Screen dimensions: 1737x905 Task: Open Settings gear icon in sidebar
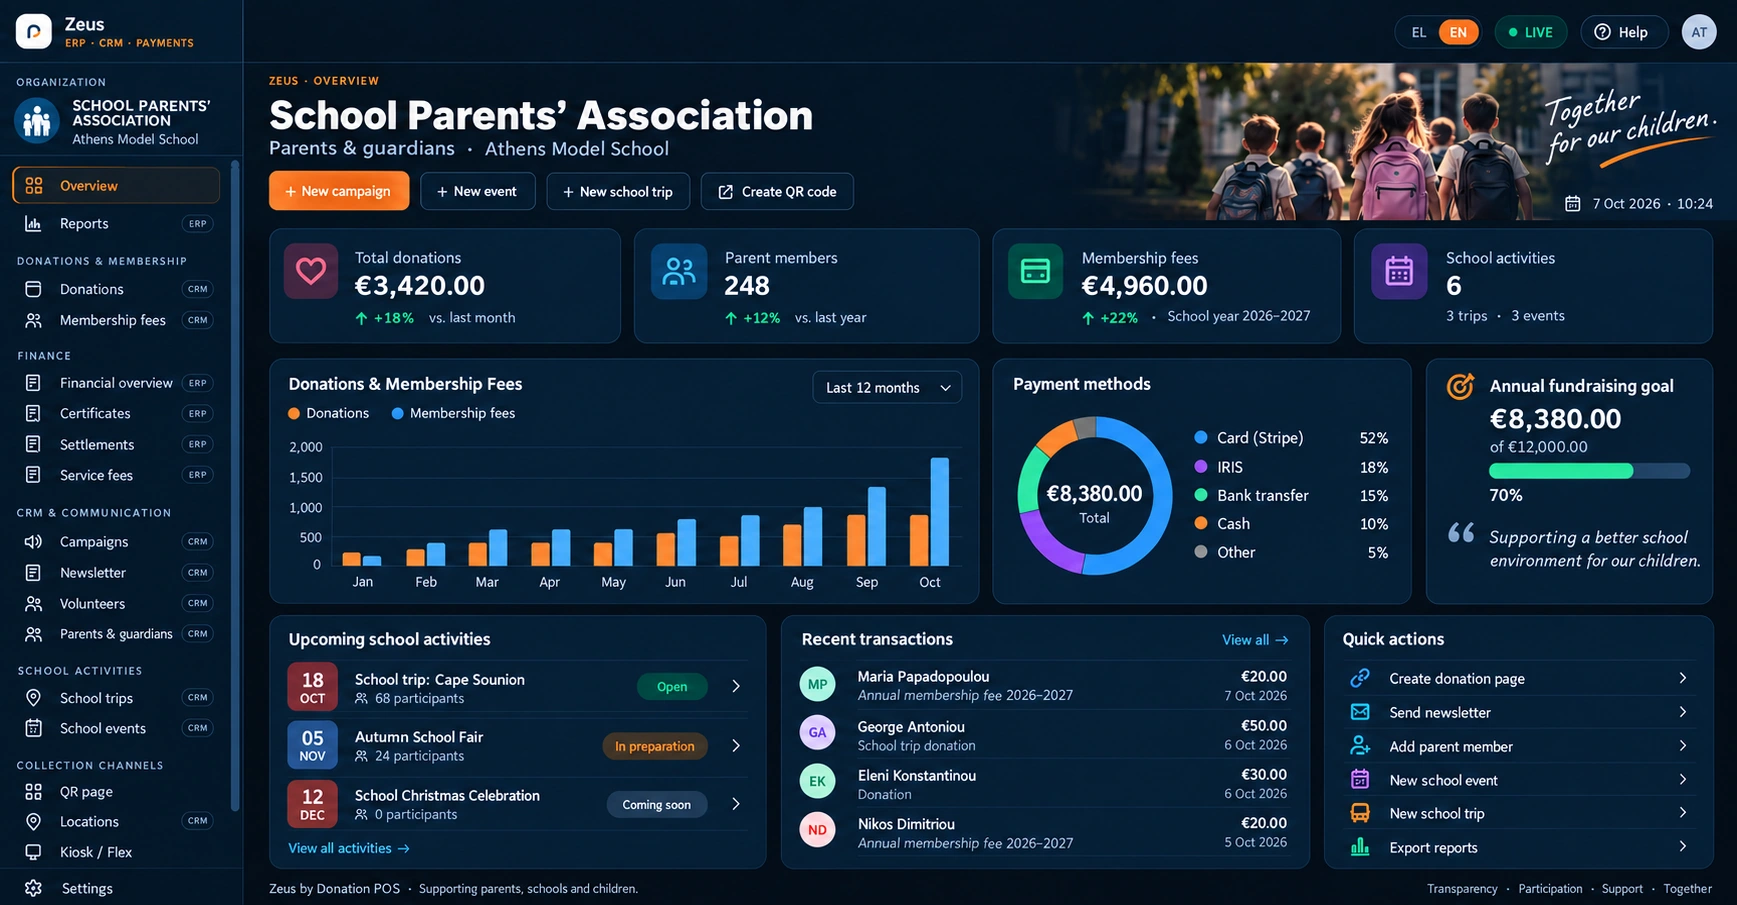33,888
